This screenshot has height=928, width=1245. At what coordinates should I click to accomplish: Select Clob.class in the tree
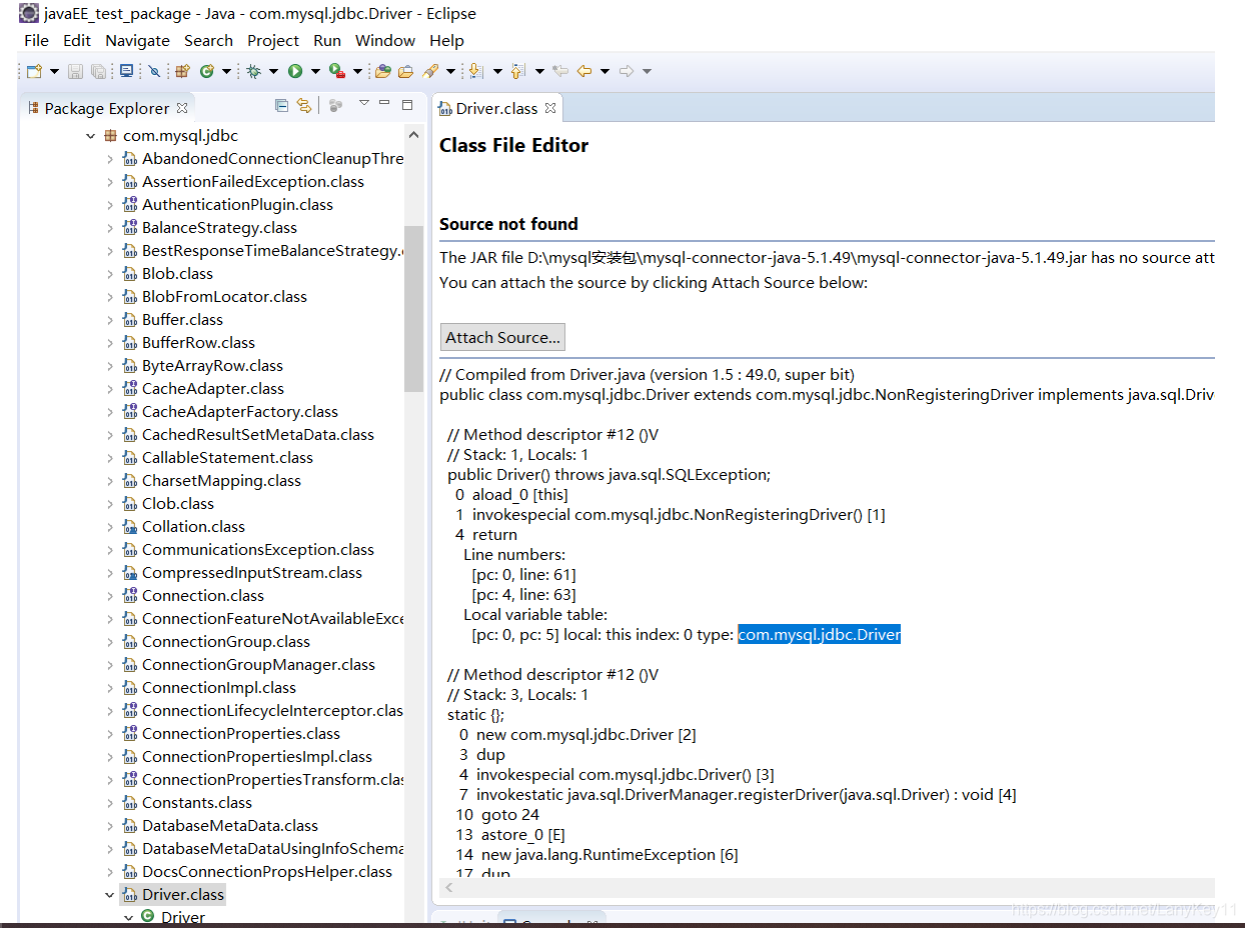(178, 503)
